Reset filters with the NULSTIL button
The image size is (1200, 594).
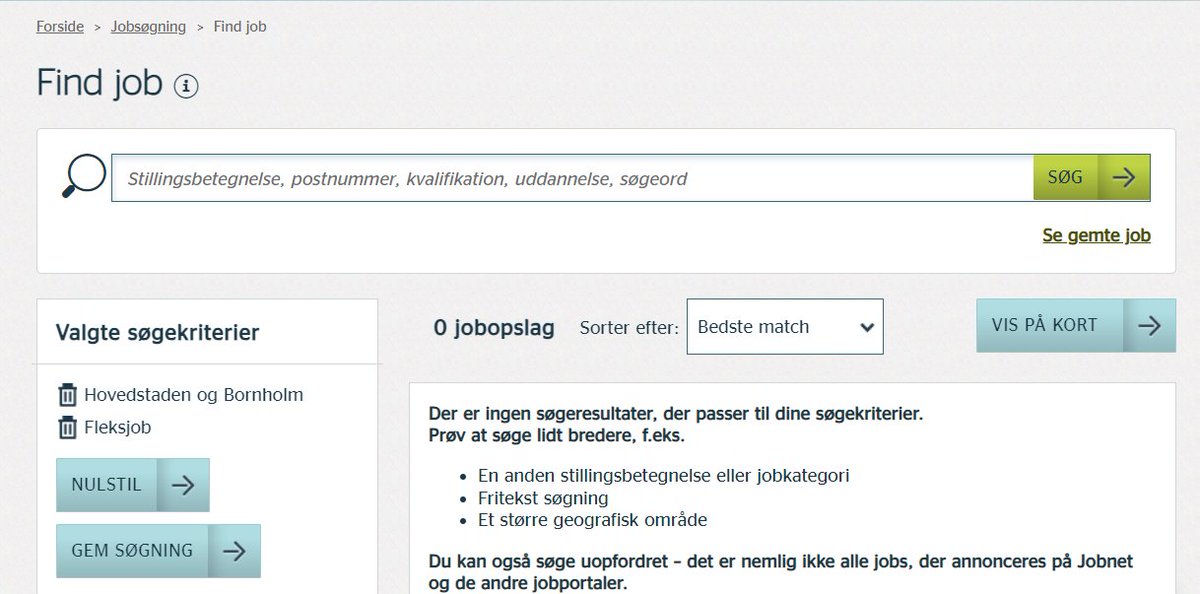pyautogui.click(x=106, y=484)
